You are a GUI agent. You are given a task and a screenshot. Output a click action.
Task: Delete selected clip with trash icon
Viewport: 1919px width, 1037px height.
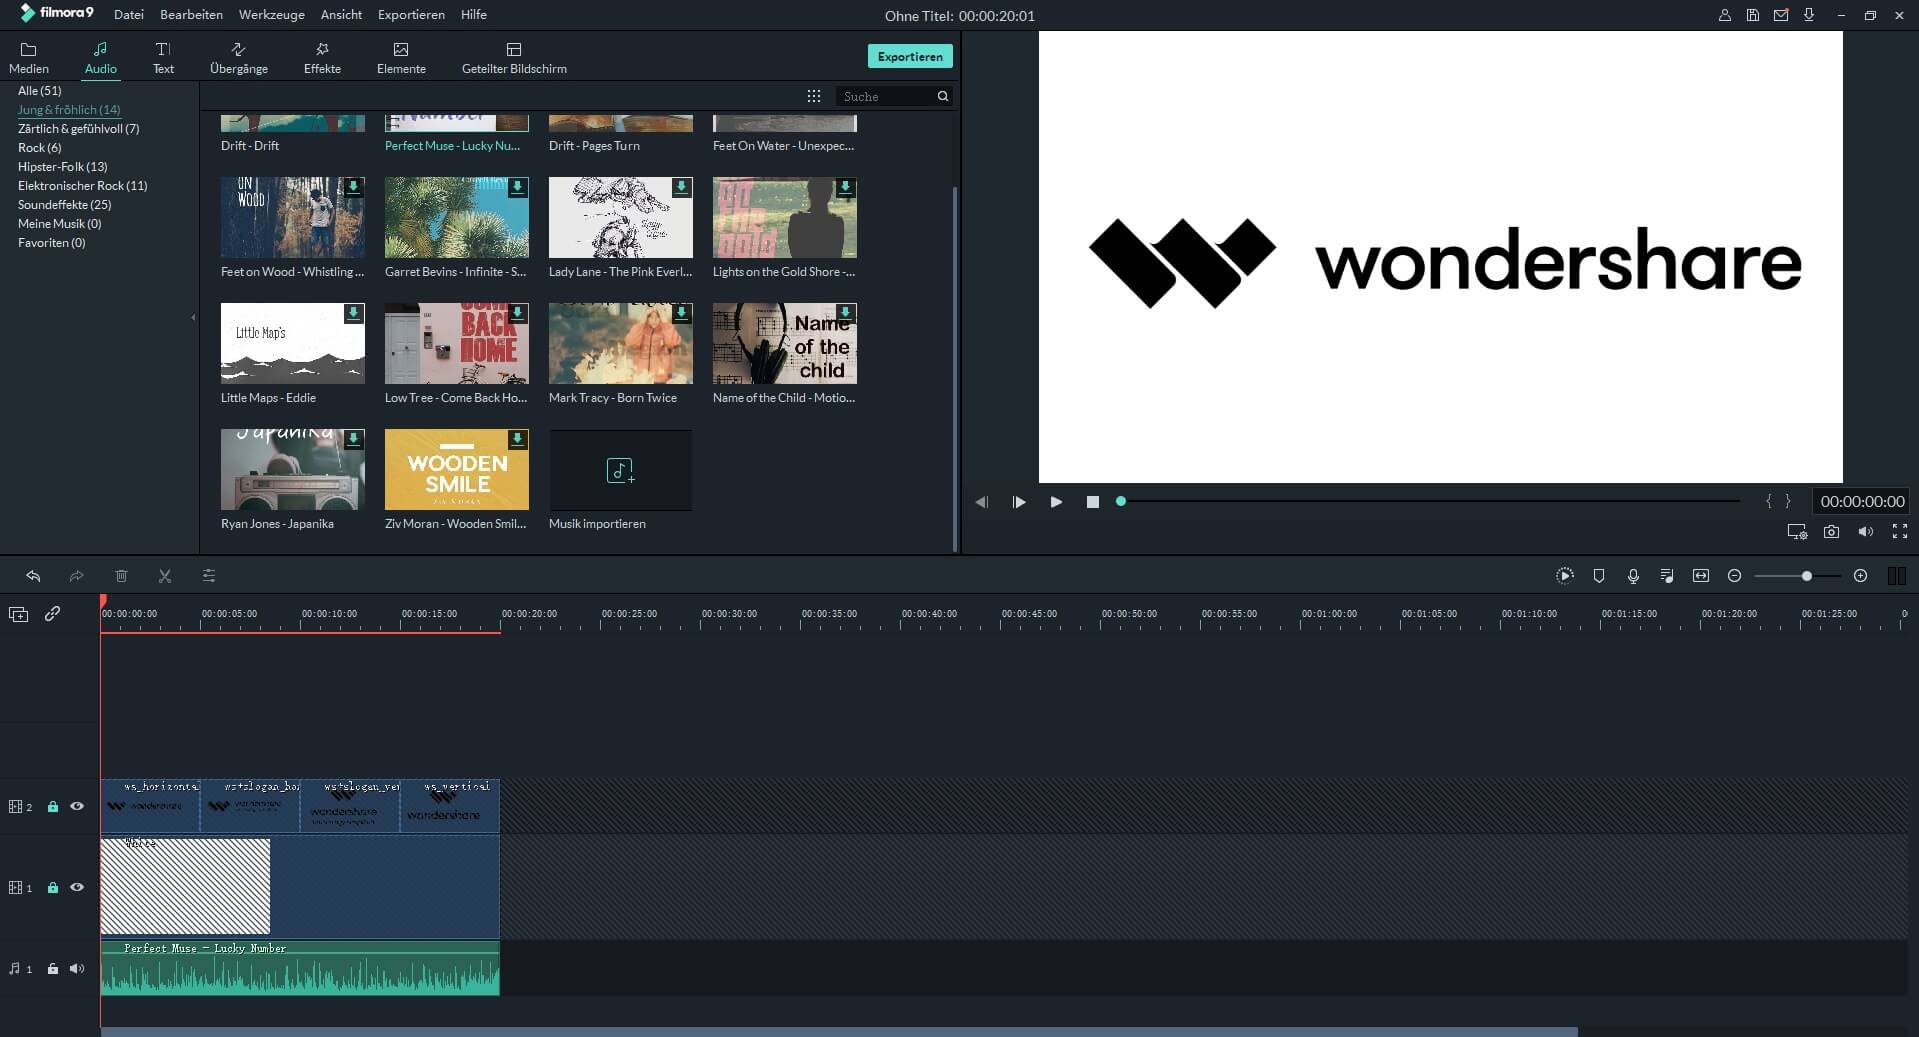coord(121,576)
